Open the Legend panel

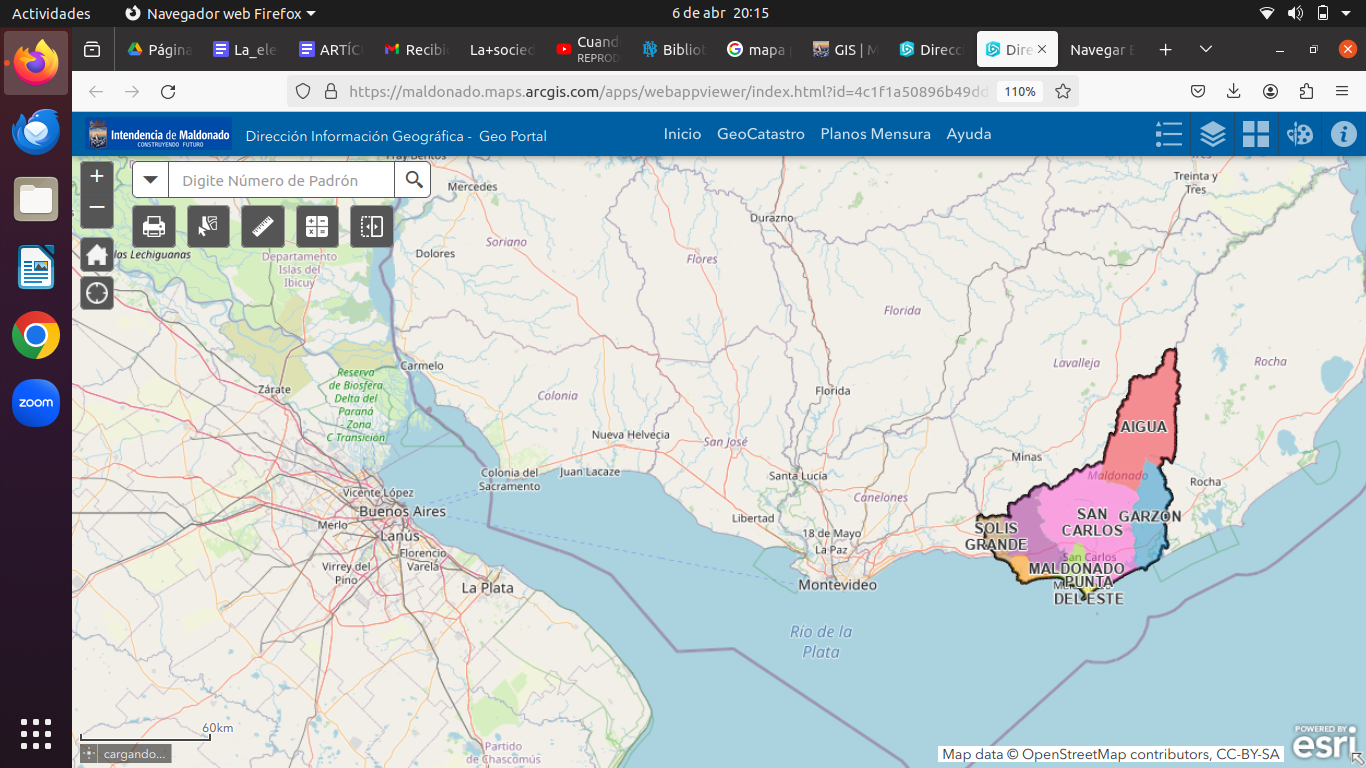pos(1168,134)
